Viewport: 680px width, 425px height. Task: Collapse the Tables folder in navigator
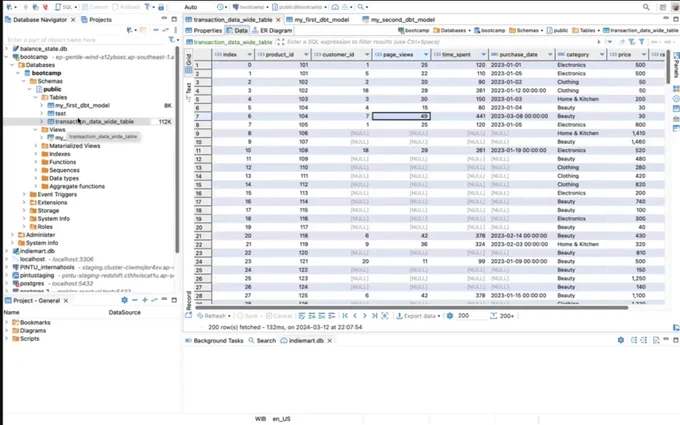pos(36,97)
